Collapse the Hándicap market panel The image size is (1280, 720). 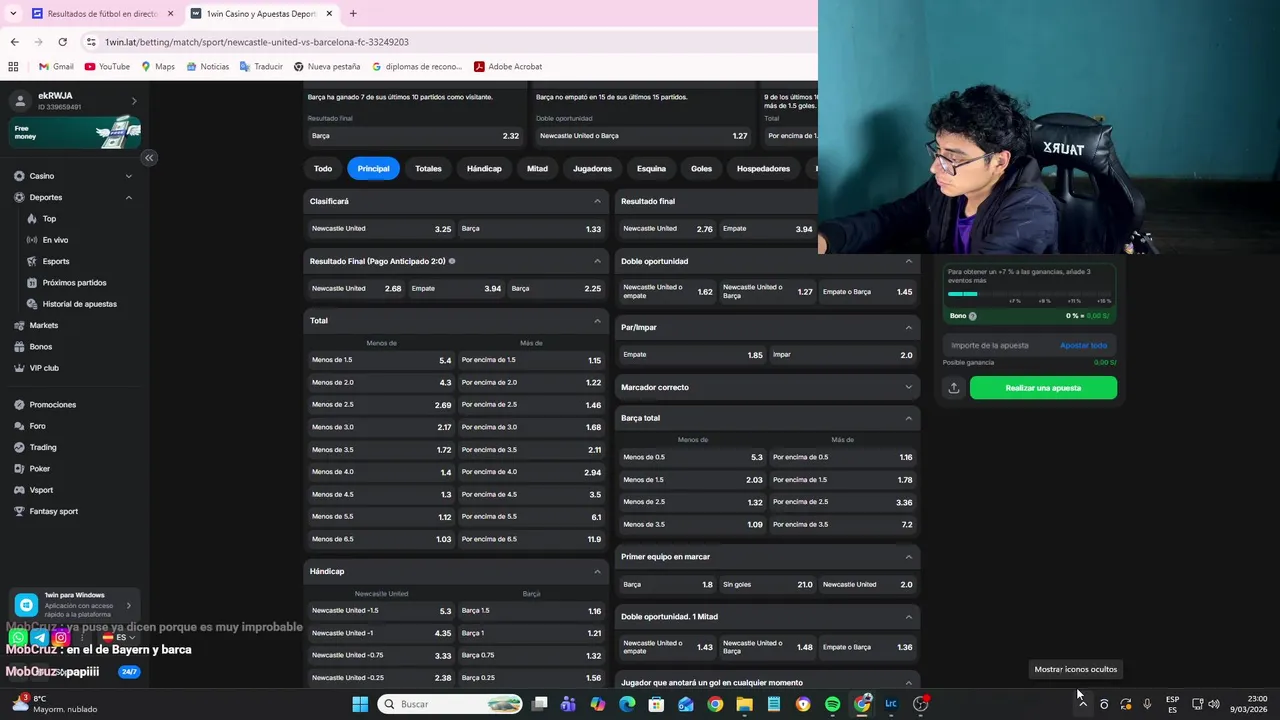[x=597, y=571]
